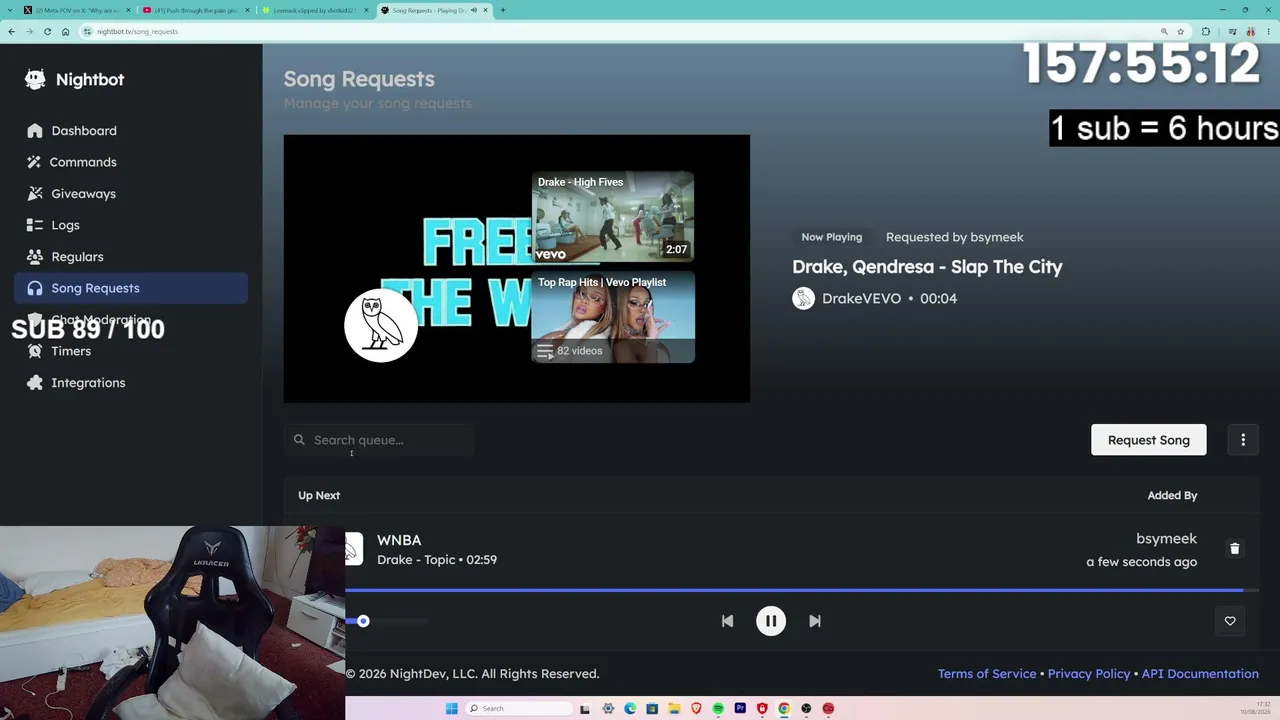This screenshot has height=720, width=1280.
Task: Click the DrakeVEVO channel avatar
Action: [803, 298]
